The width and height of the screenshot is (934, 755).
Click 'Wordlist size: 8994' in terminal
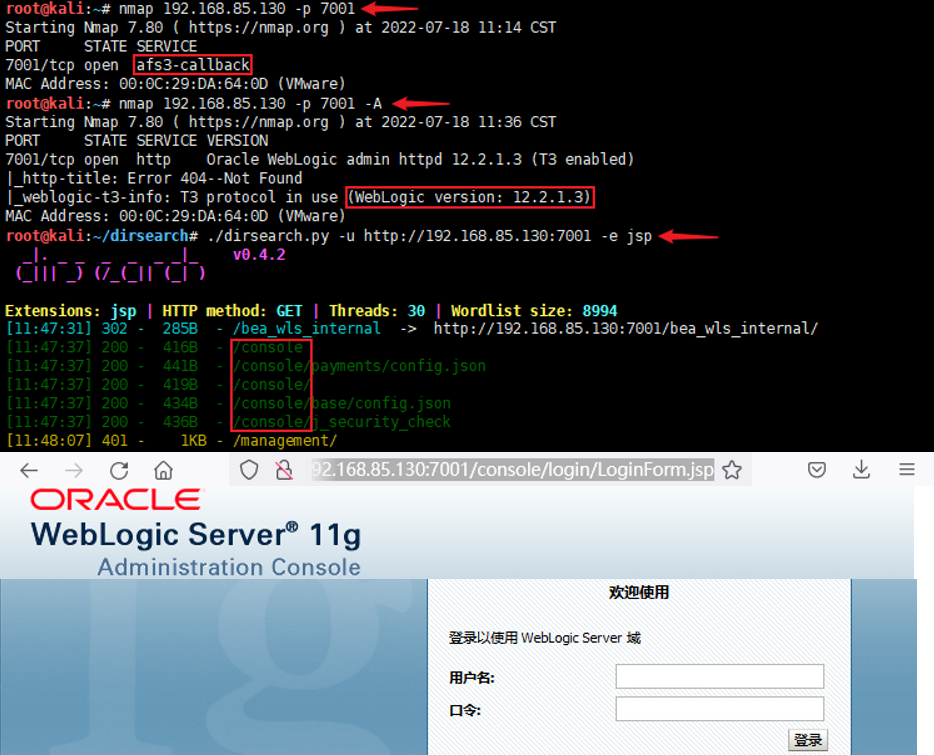click(x=534, y=310)
